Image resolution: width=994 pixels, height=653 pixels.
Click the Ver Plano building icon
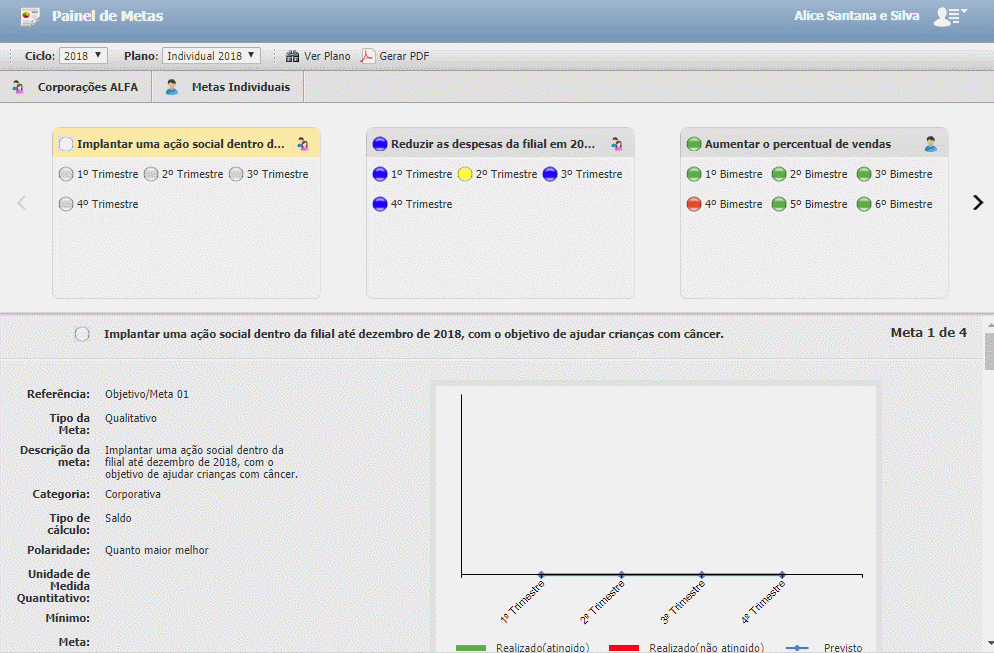pos(292,56)
